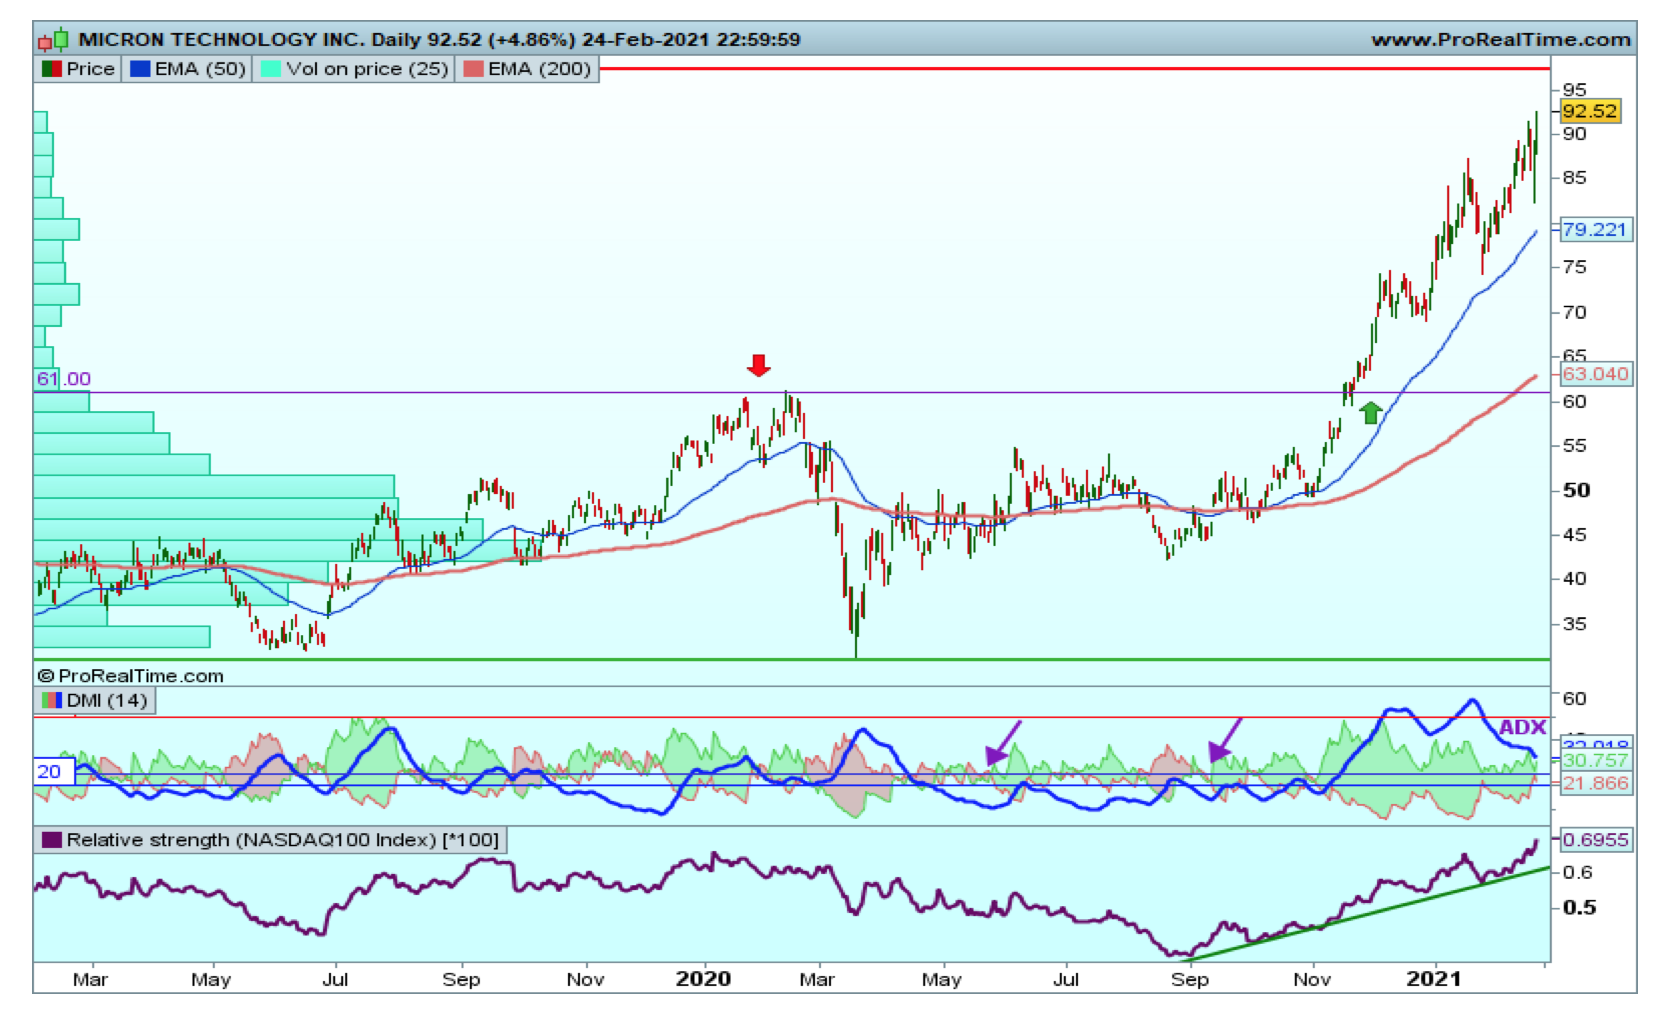Click the 60 label on DMI axis
This screenshot has width=1658, height=1016.
(1574, 699)
